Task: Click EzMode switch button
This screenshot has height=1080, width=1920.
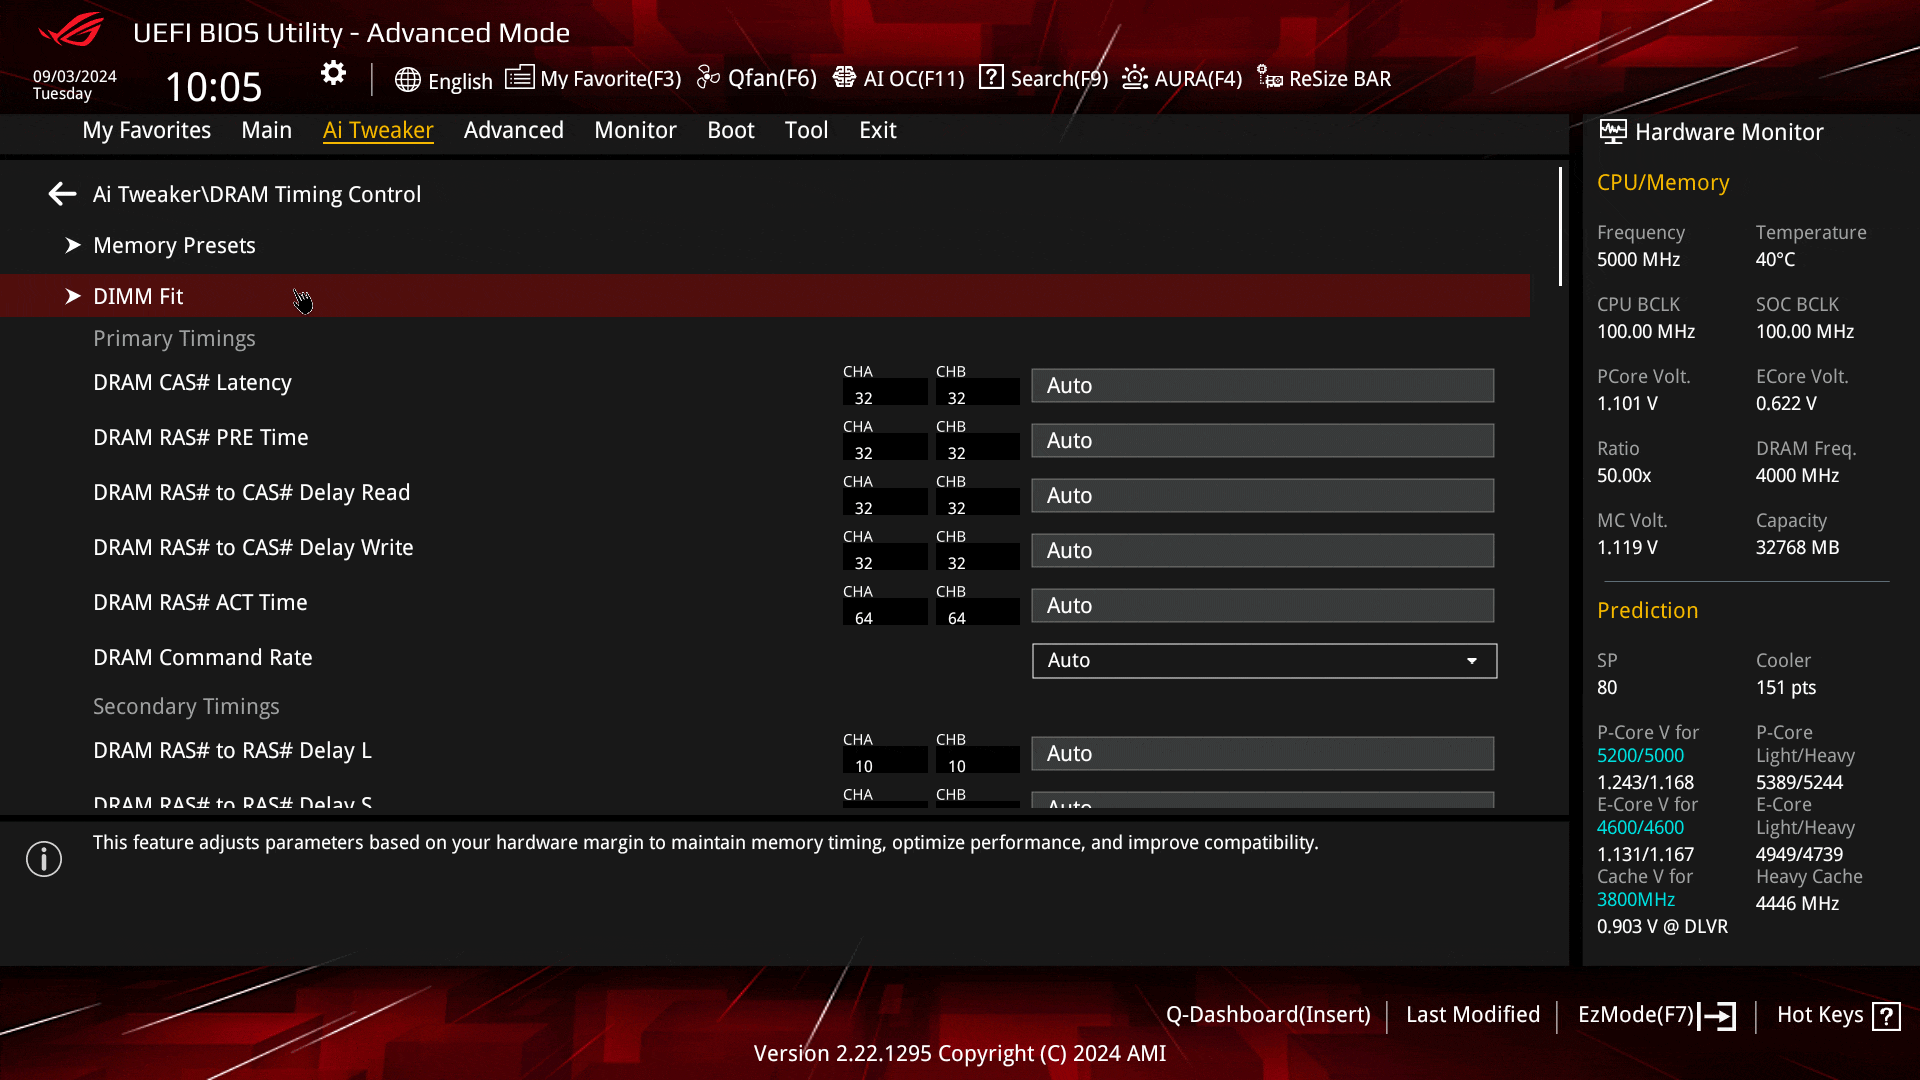Action: [1654, 1014]
